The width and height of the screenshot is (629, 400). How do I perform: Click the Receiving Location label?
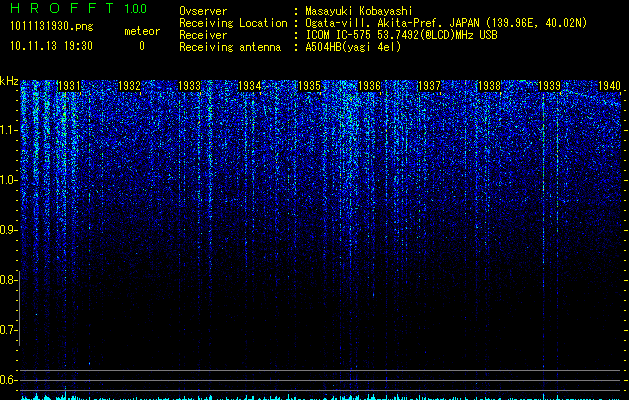233,23
